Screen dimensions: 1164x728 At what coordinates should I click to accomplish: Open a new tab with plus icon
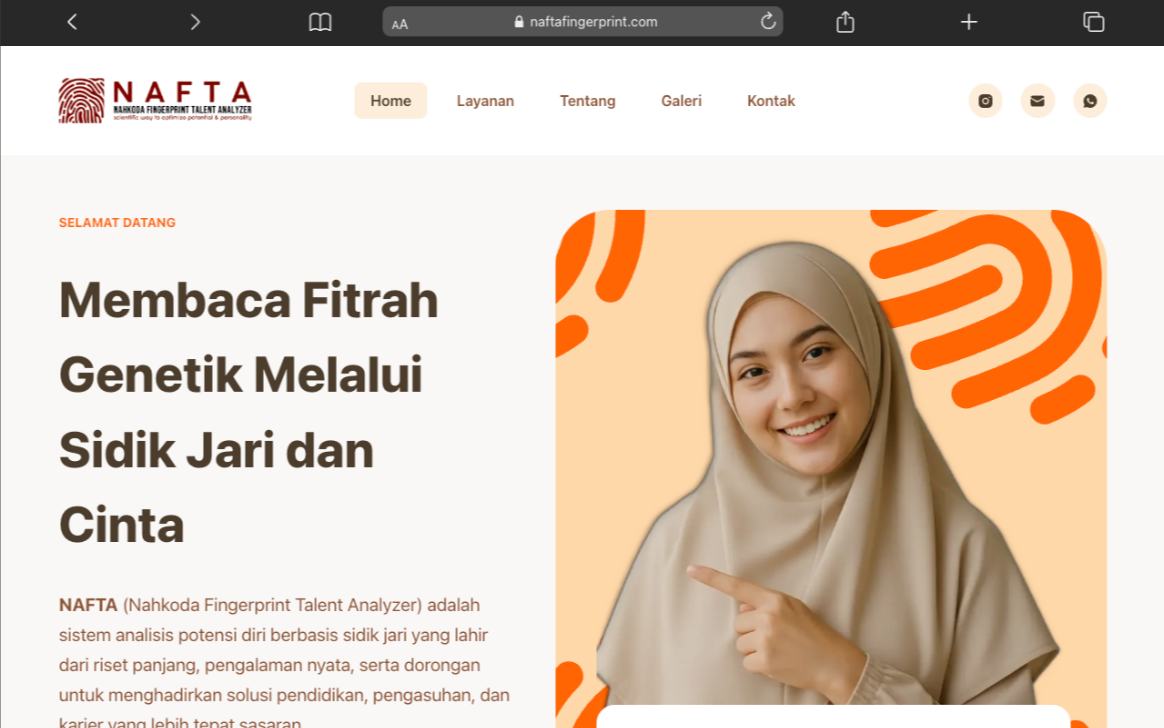coord(969,22)
